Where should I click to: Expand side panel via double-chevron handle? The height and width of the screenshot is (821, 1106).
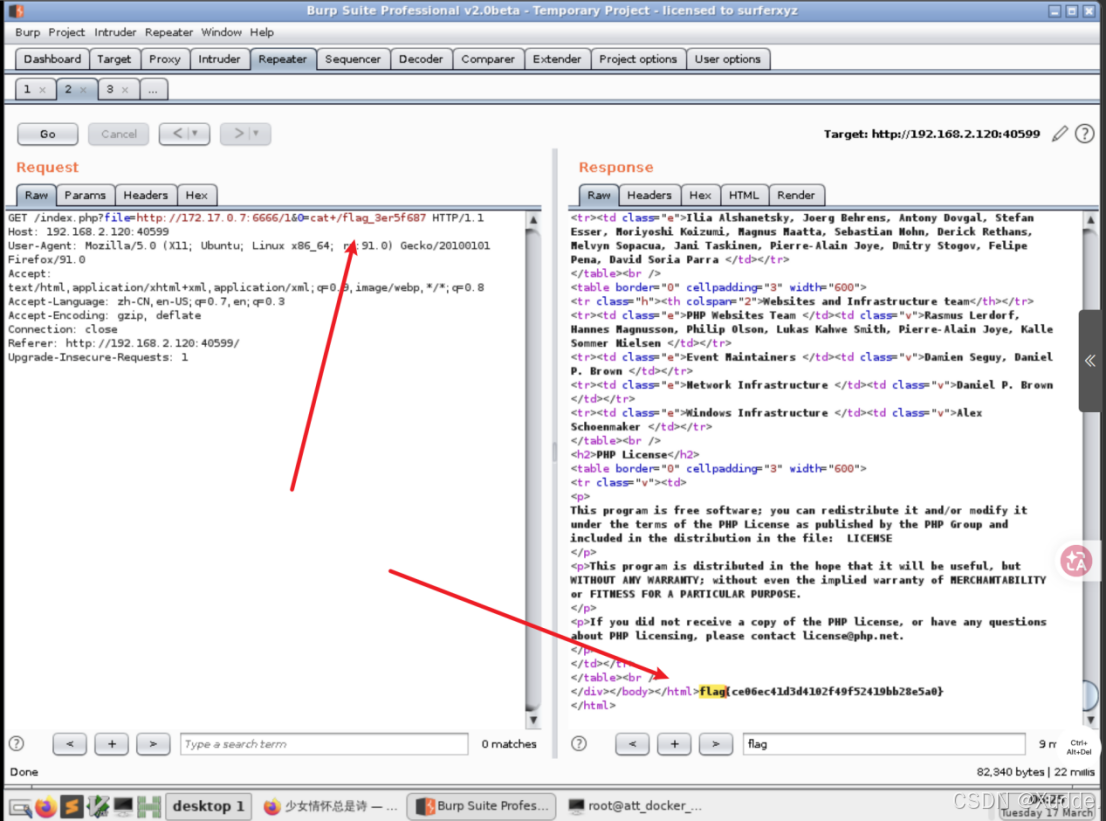click(1090, 360)
